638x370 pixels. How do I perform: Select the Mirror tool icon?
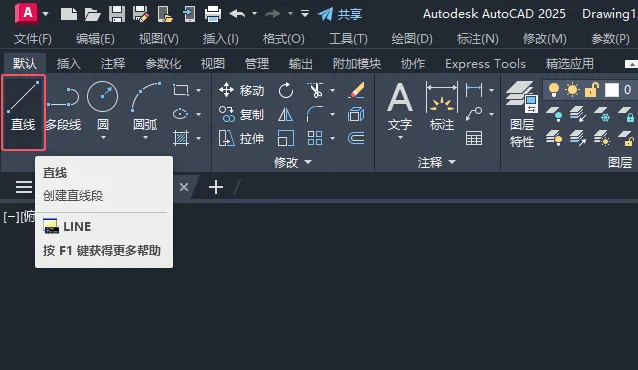point(285,114)
